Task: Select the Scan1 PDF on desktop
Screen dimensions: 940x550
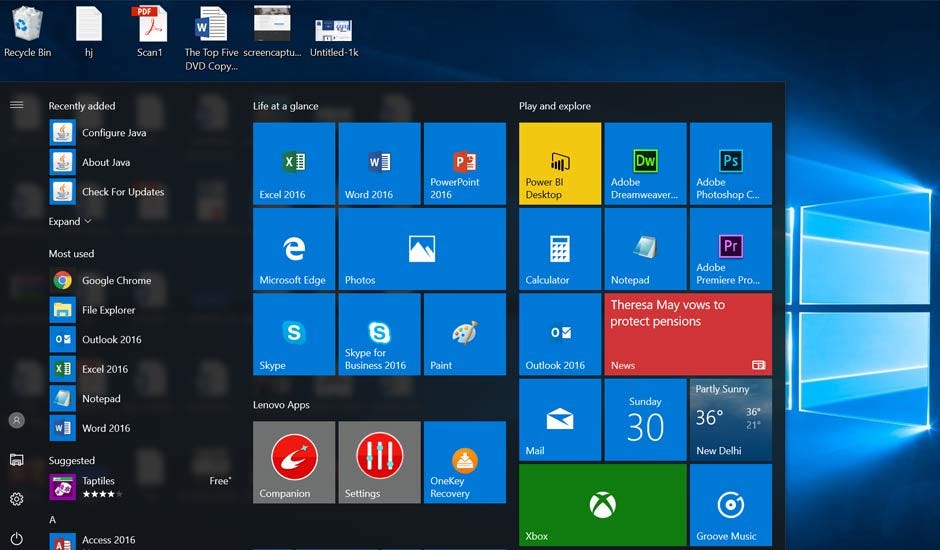Action: pyautogui.click(x=149, y=32)
